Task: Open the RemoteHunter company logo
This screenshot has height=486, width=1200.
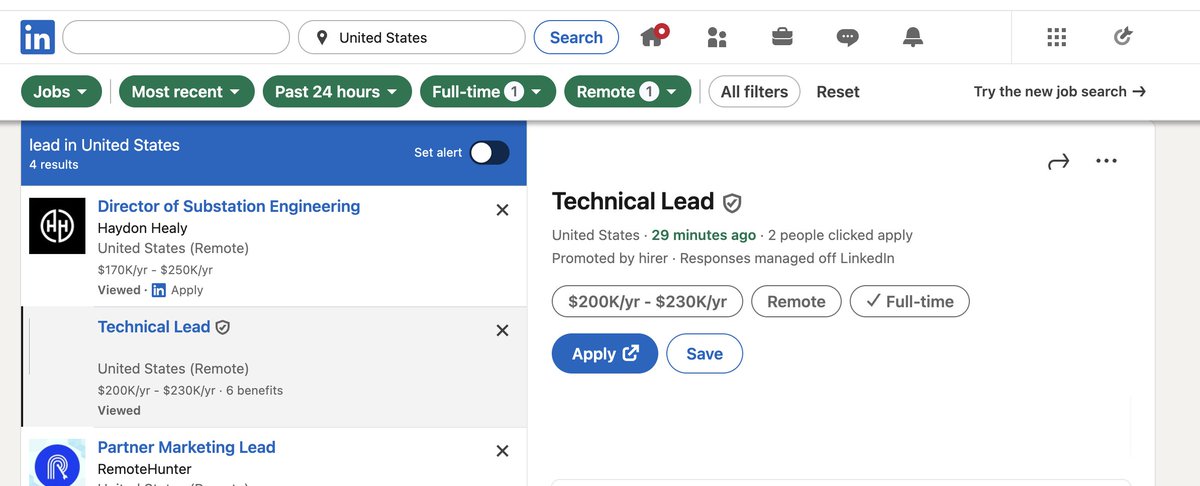Action: click(57, 462)
